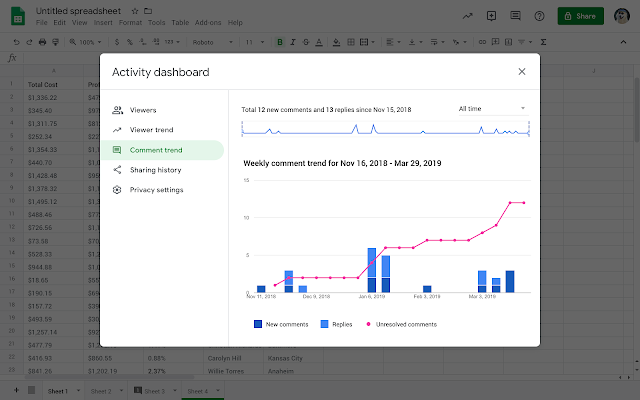Screen dimensions: 640x400
Task: Expand the All time range dropdown
Action: 492,108
